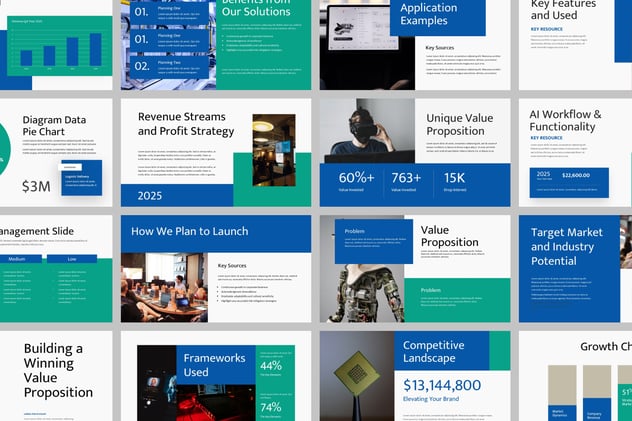
Task: Select the 763+ value invested figure
Action: [405, 177]
